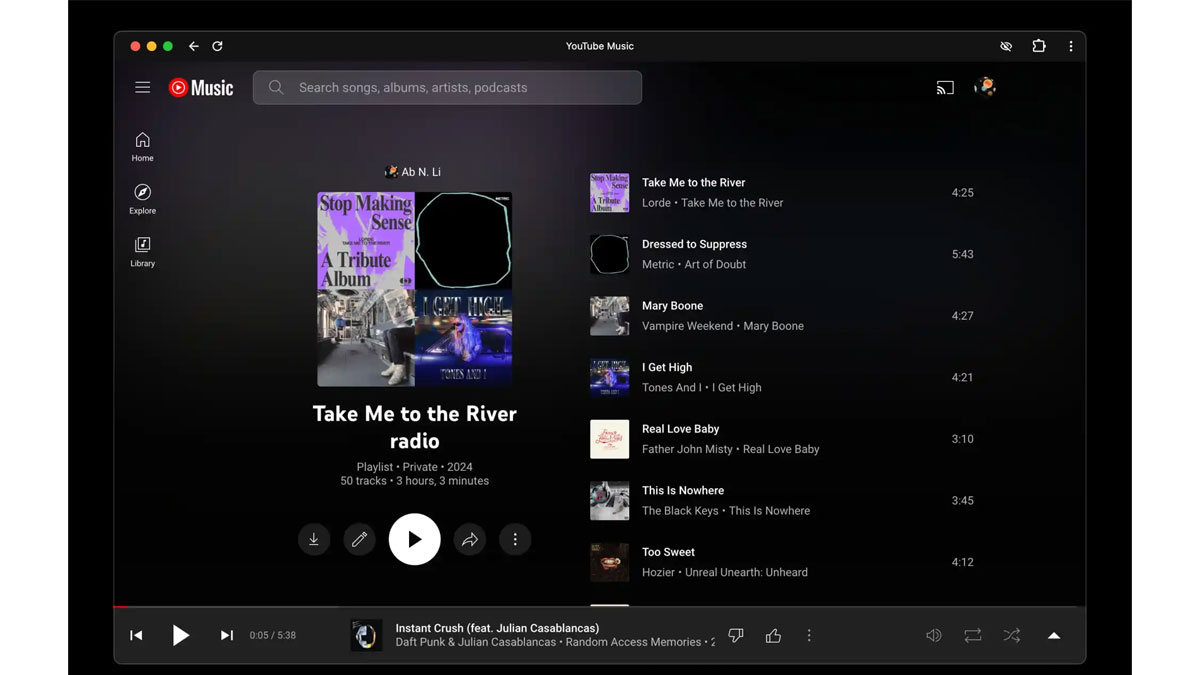
Task: Select the Too Sweet song title
Action: pyautogui.click(x=668, y=552)
